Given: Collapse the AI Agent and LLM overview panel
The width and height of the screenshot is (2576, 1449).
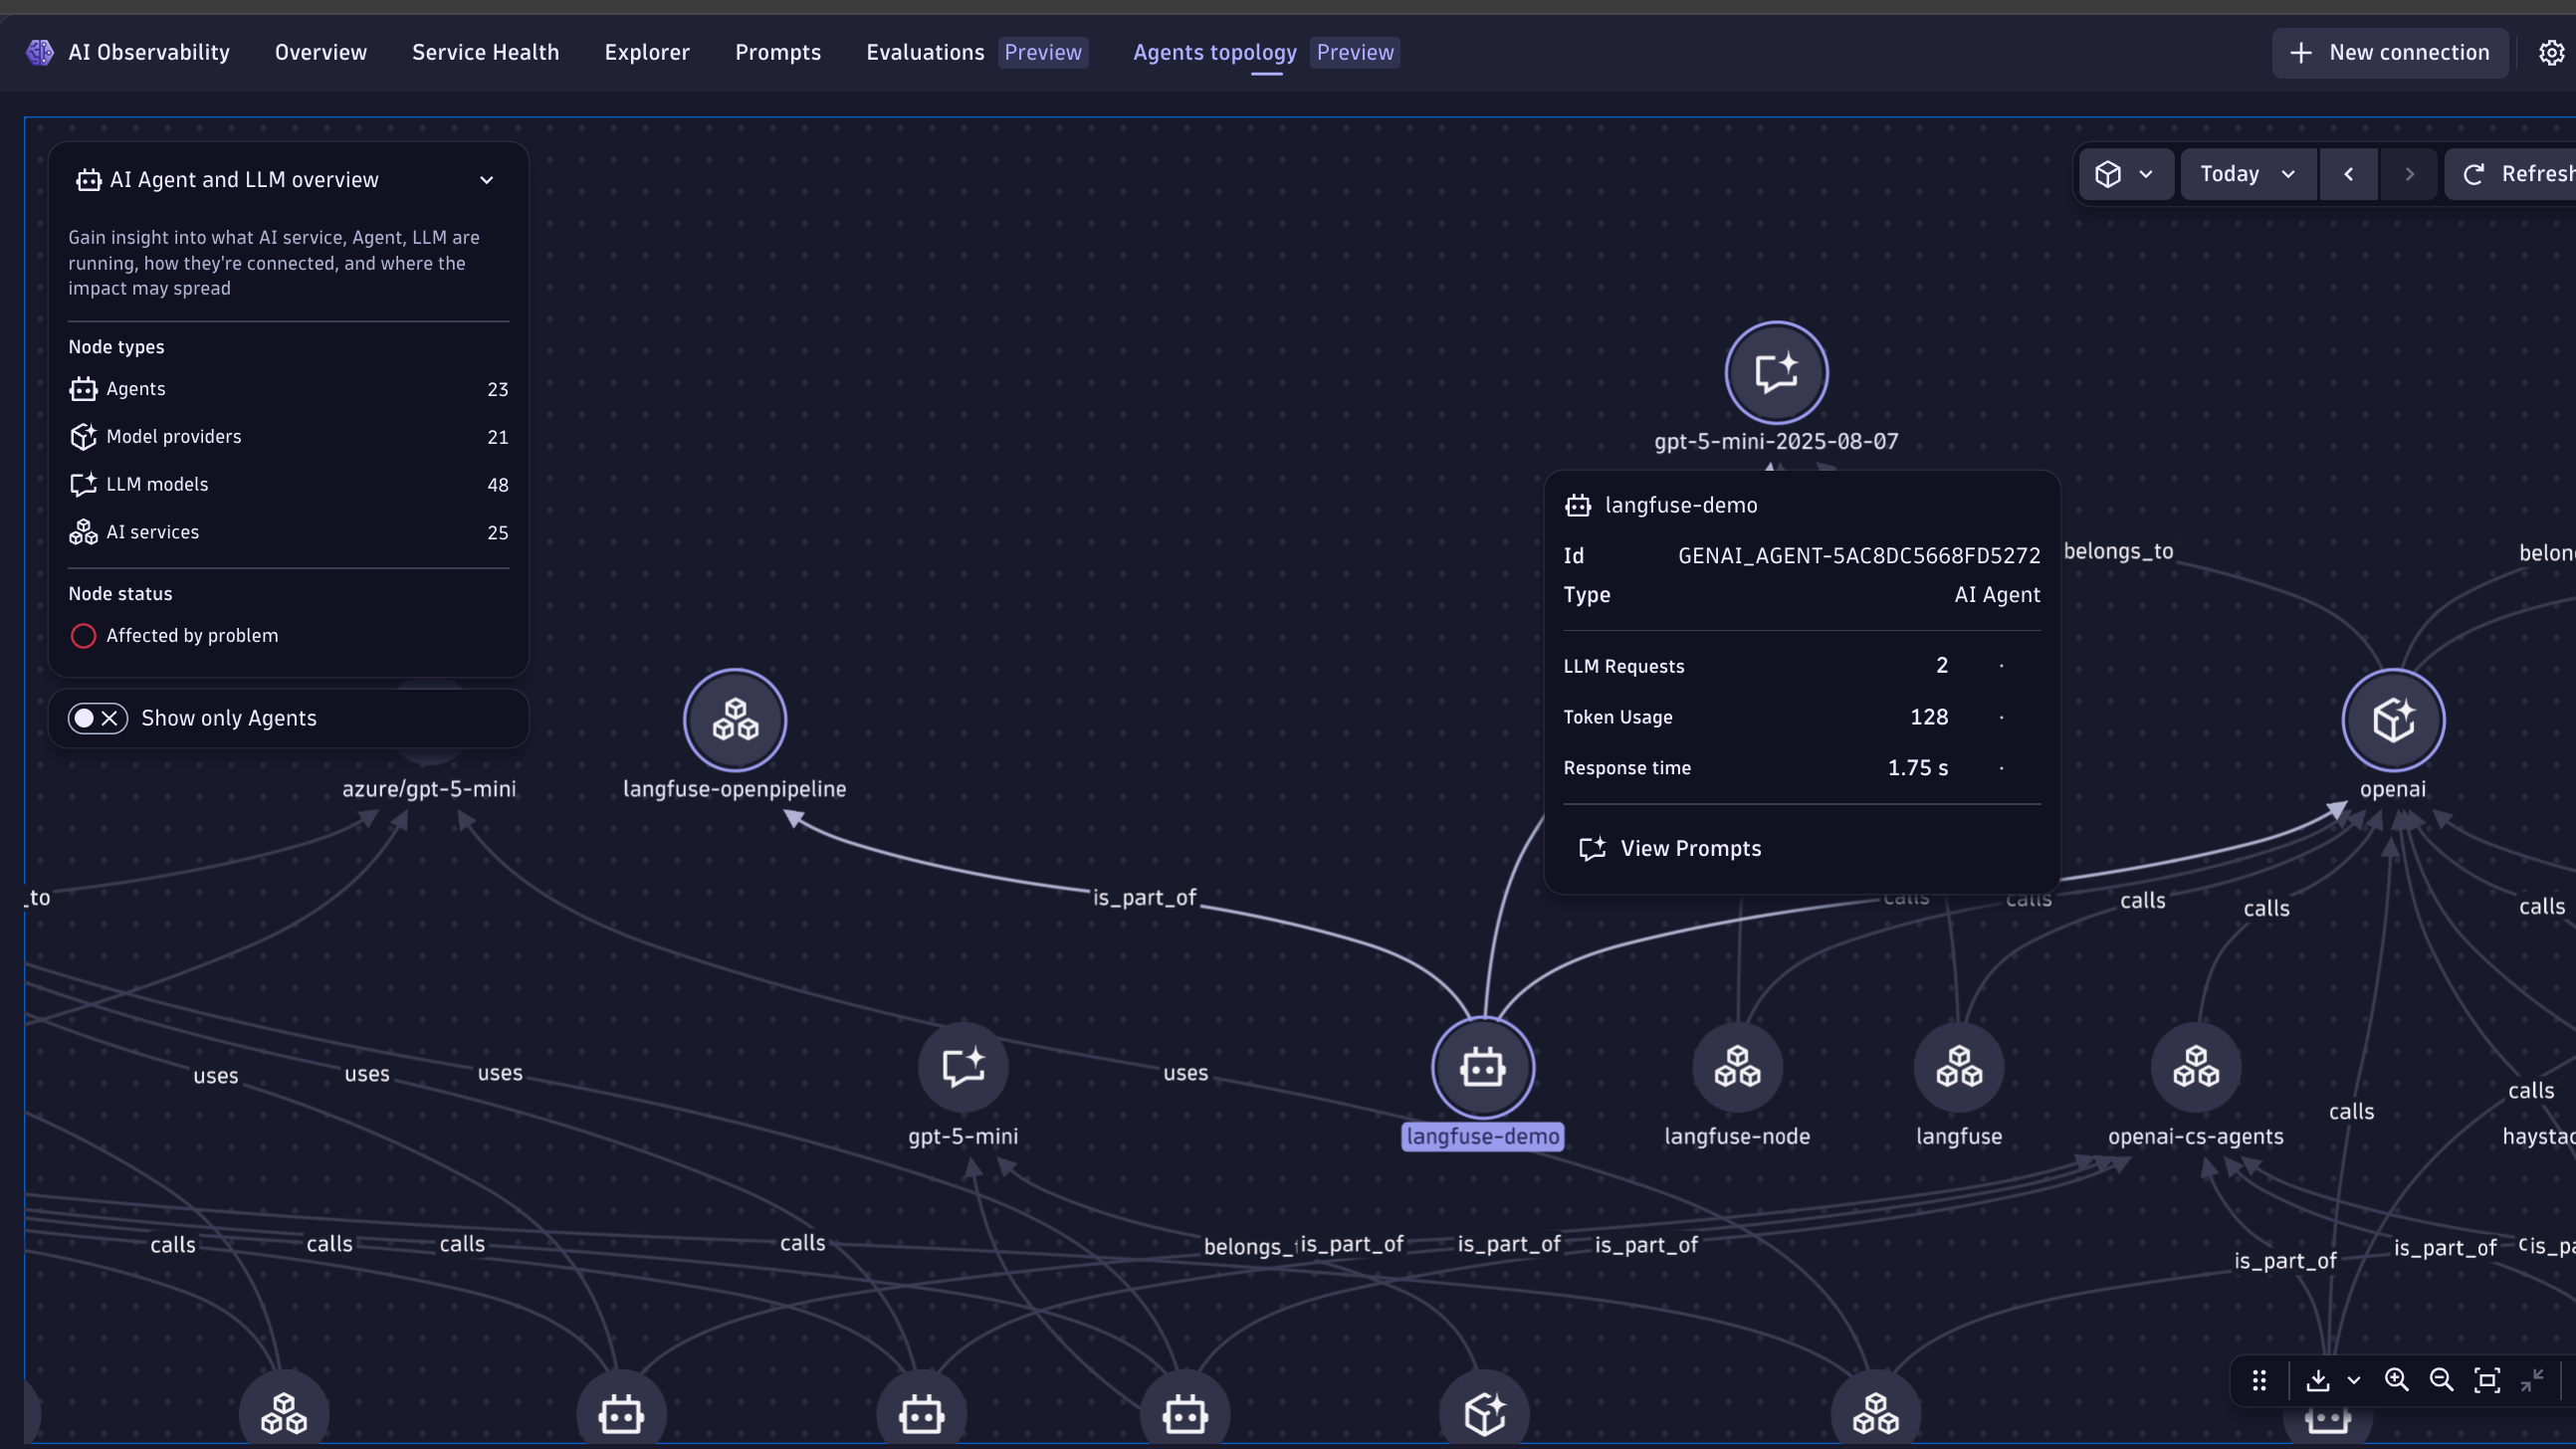Looking at the screenshot, I should (487, 180).
